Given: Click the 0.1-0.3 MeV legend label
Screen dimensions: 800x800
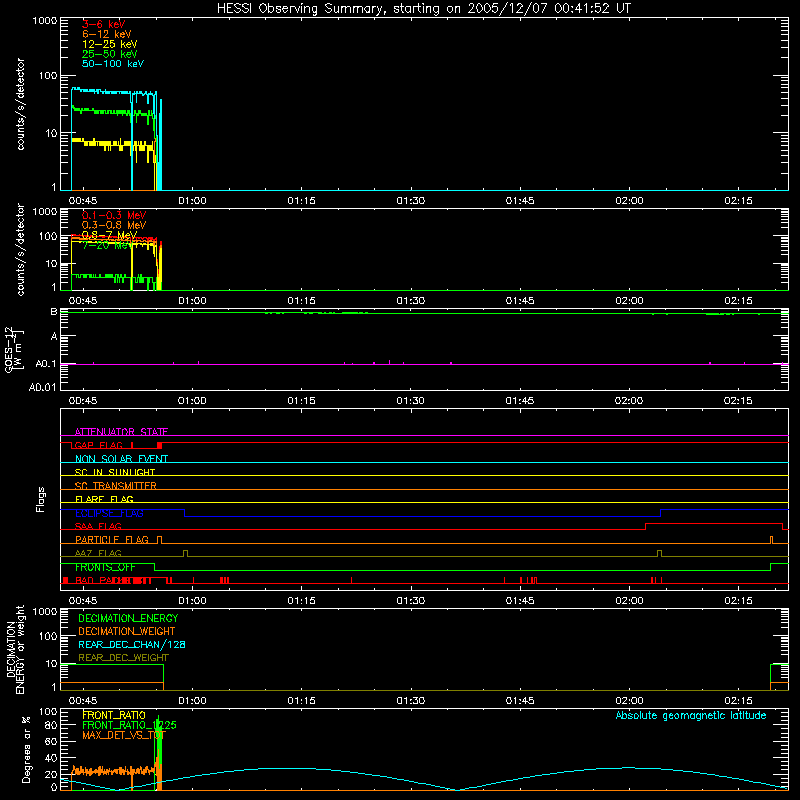Looking at the screenshot, I should click(114, 215).
